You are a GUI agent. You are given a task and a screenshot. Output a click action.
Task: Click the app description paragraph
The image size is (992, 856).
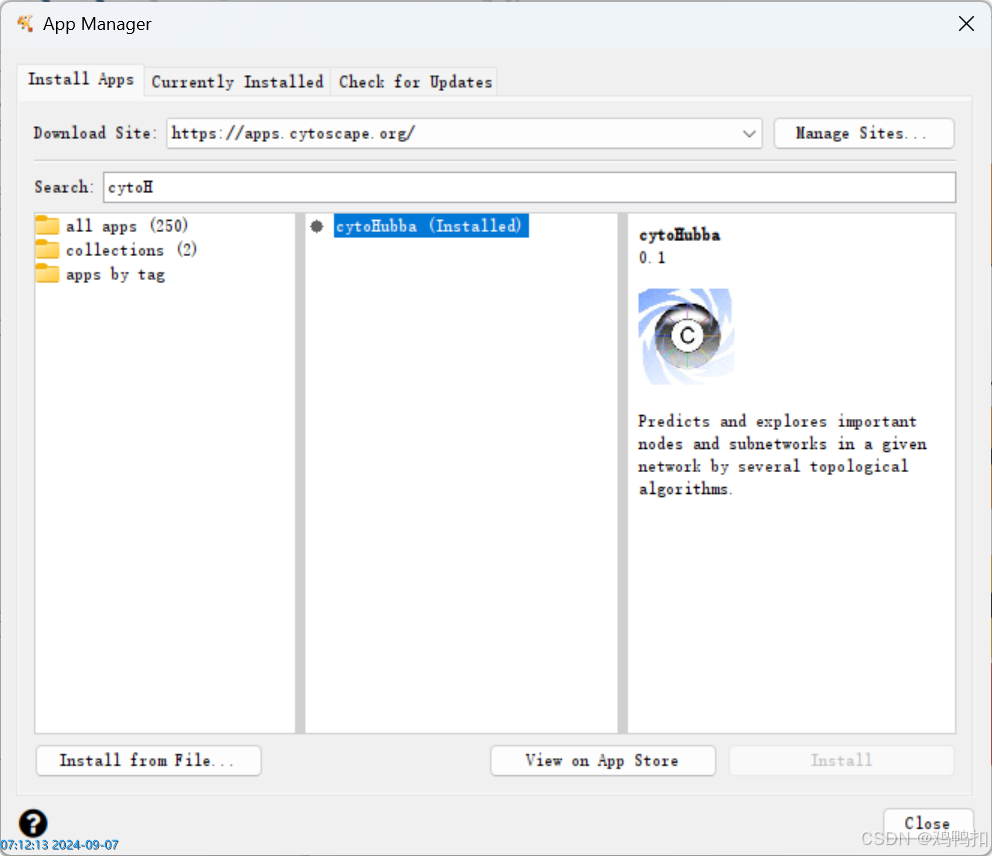[782, 455]
